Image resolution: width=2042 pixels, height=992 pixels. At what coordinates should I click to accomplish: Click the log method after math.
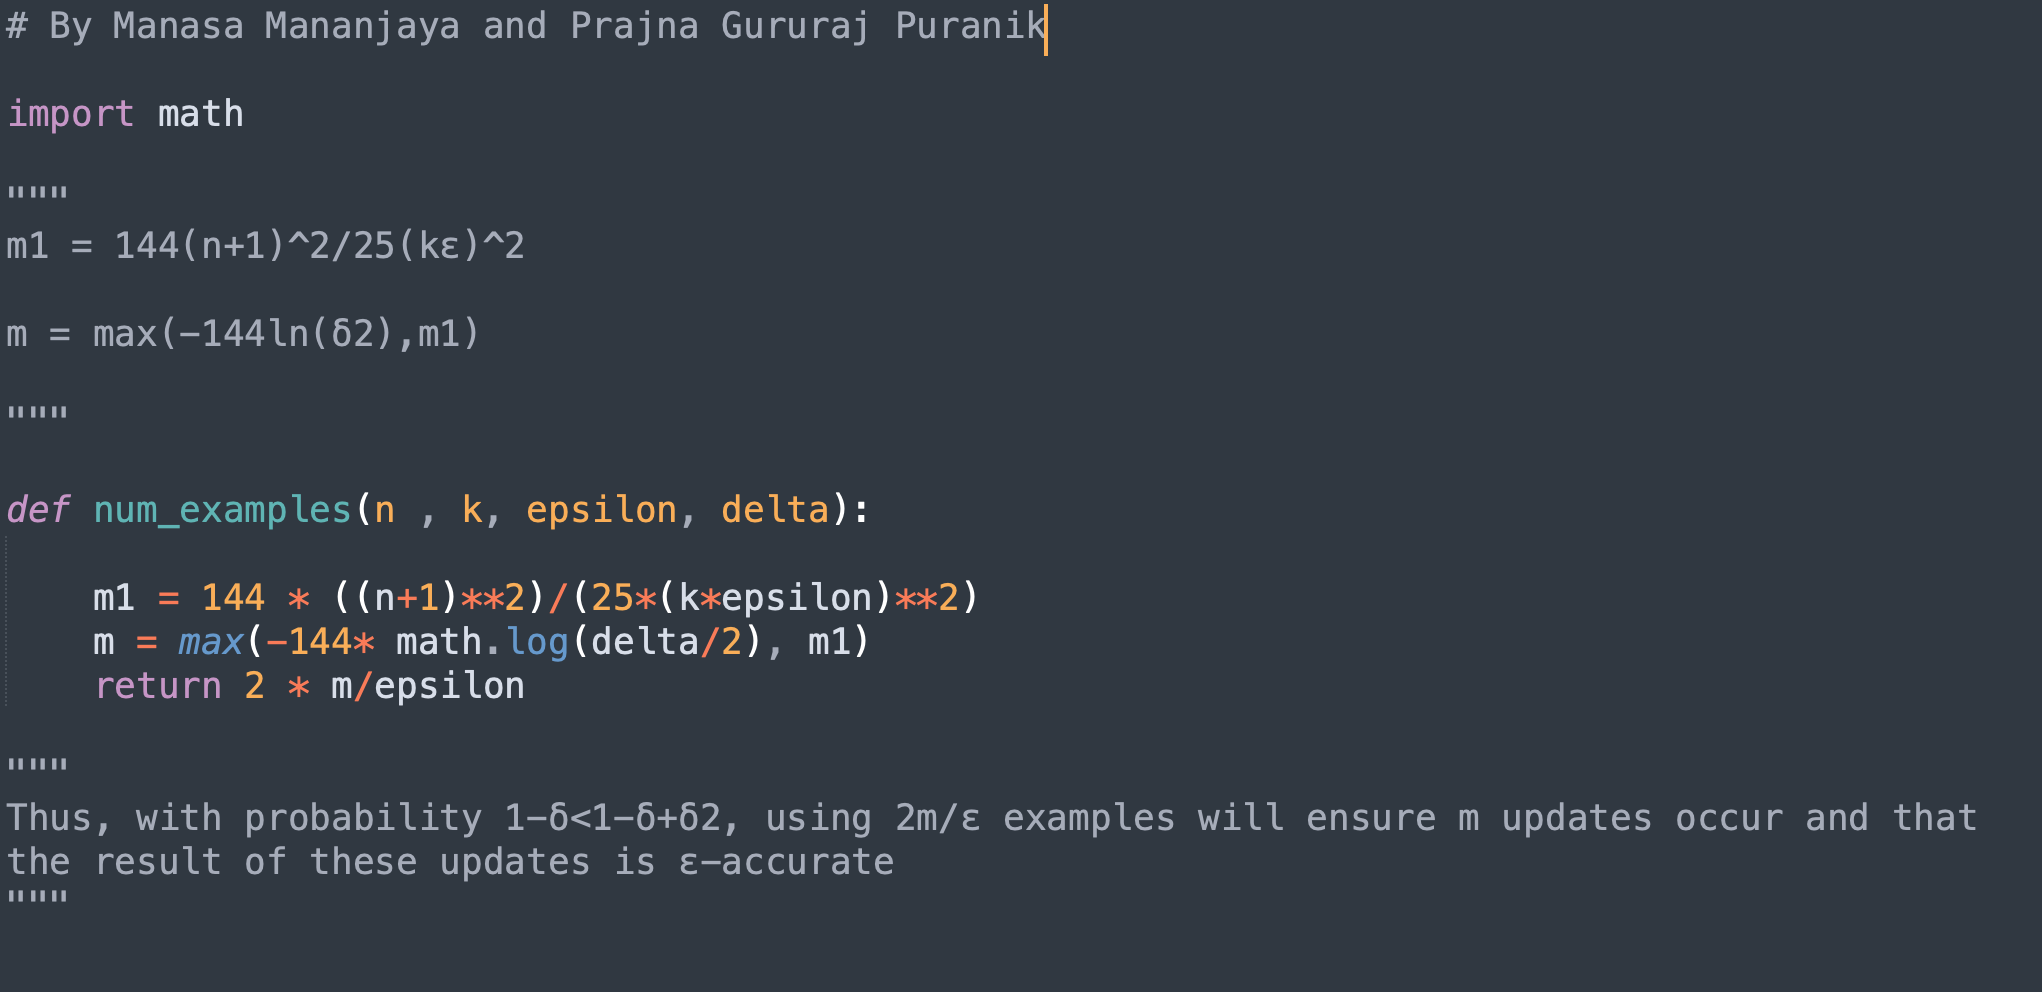pyautogui.click(x=537, y=642)
